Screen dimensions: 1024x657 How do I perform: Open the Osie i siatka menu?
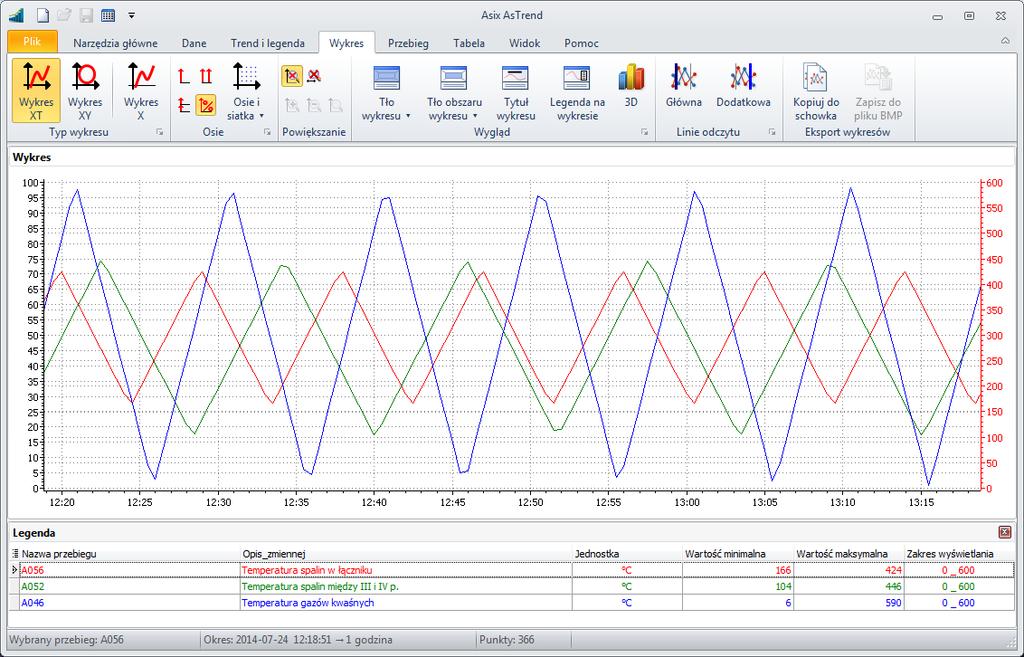click(246, 91)
